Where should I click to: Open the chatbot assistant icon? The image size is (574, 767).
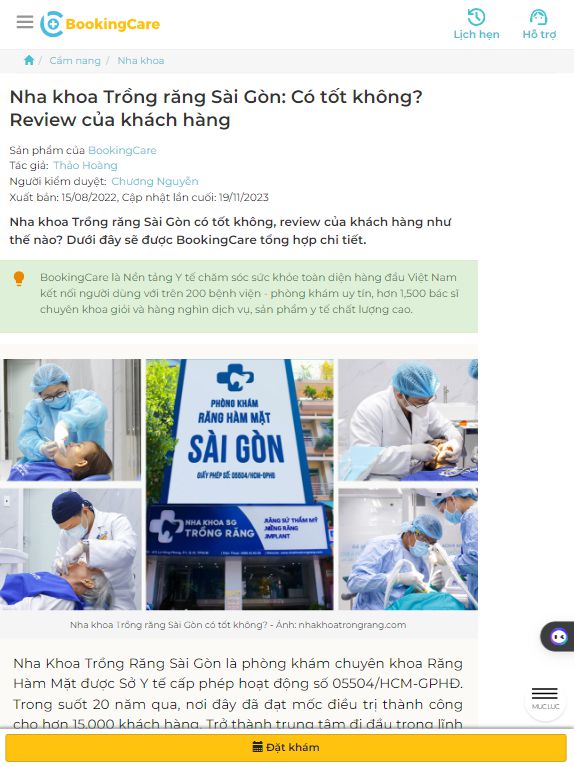(x=558, y=636)
